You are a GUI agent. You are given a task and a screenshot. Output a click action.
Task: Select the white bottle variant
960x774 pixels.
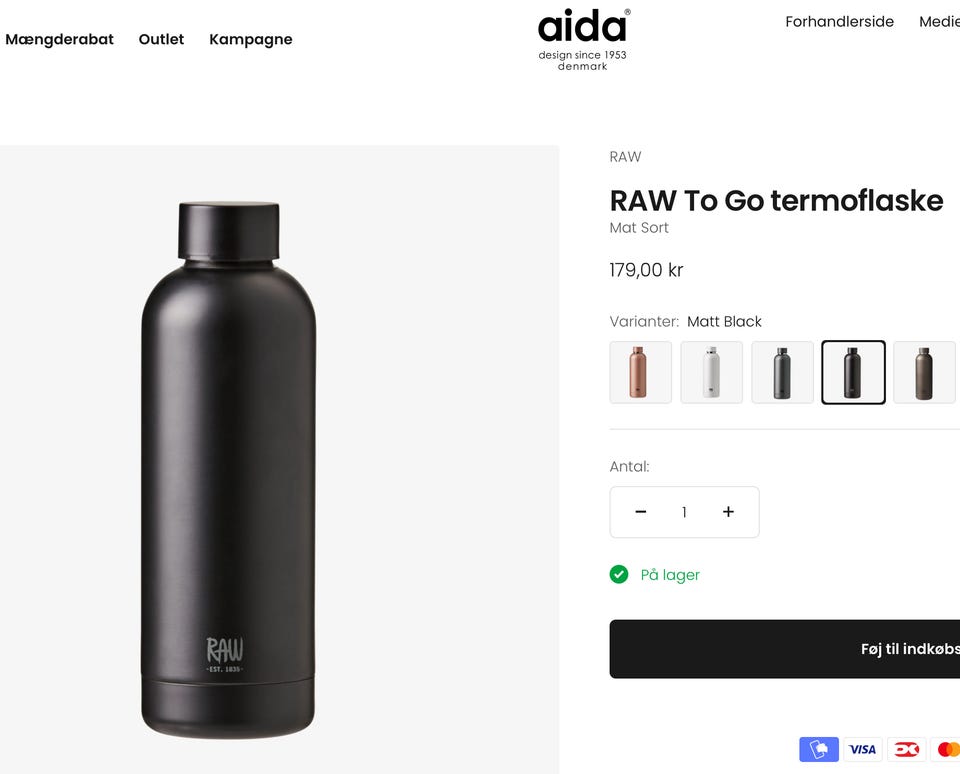pyautogui.click(x=711, y=372)
